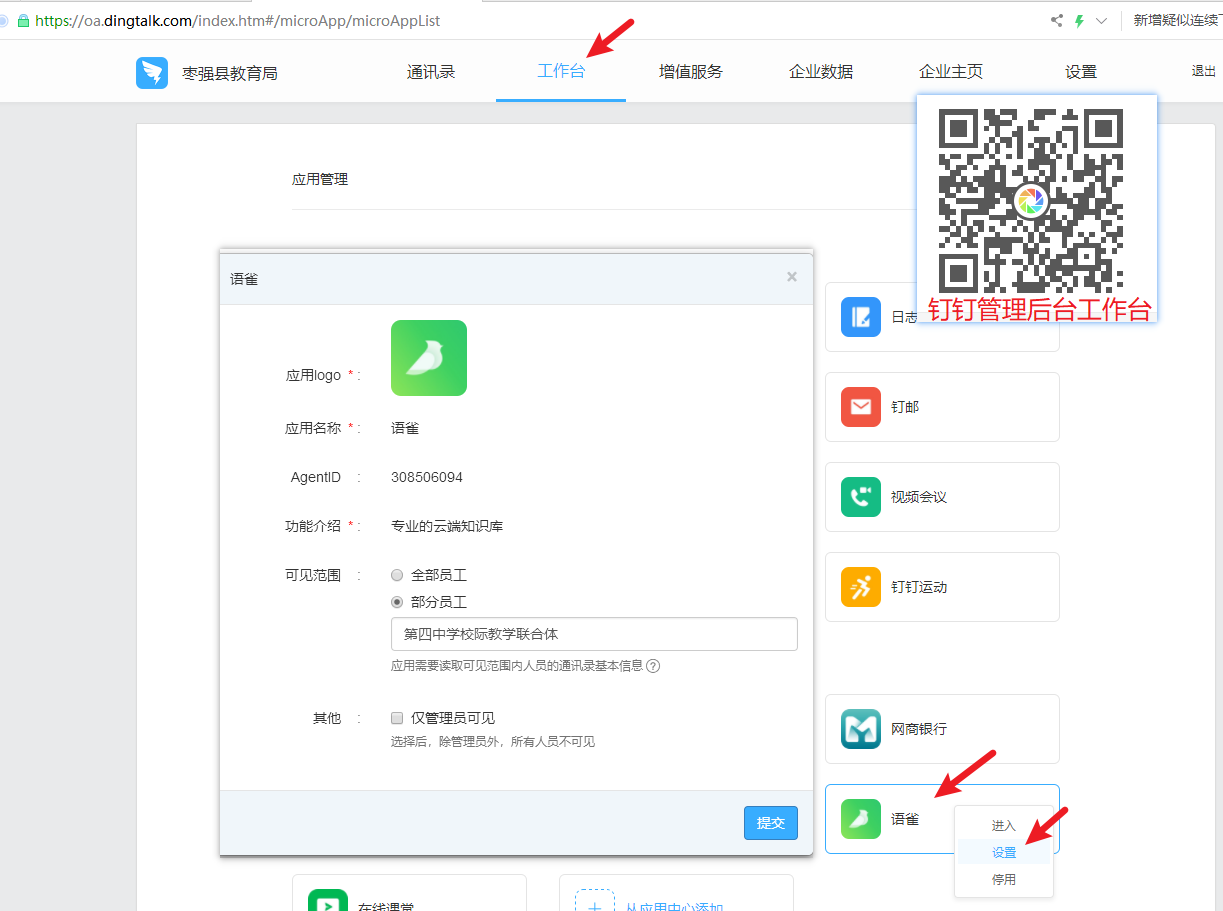Switch to the 企业数据 tab
1223x911 pixels.
pos(821,72)
